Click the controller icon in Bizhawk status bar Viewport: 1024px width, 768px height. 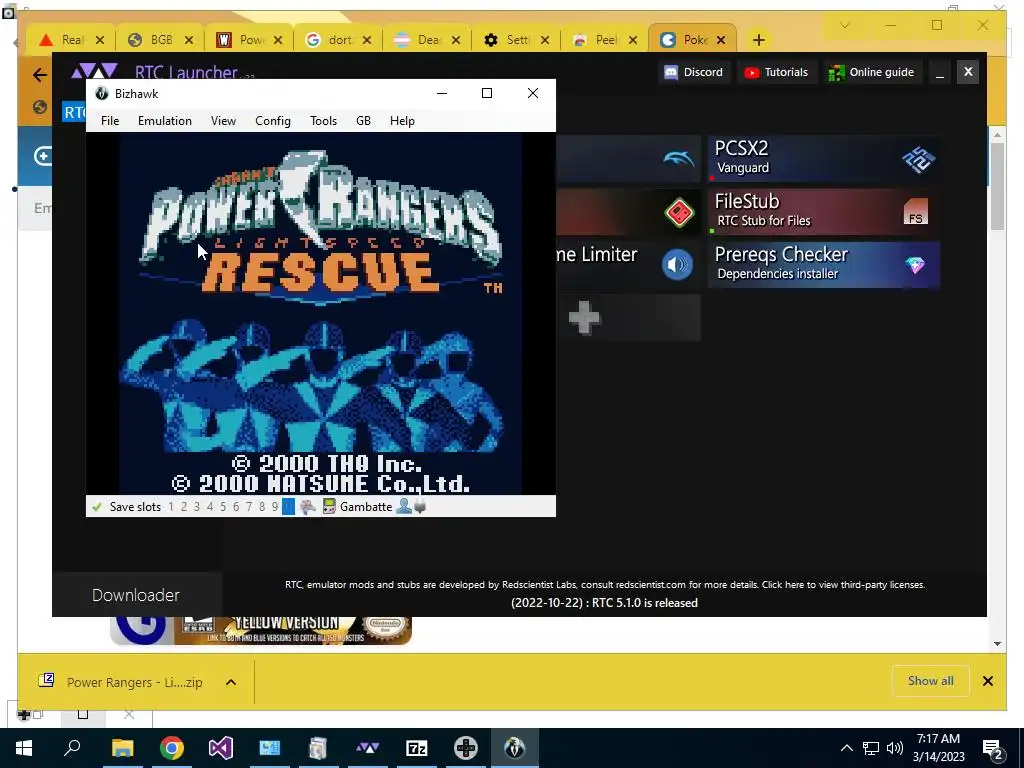pos(308,507)
